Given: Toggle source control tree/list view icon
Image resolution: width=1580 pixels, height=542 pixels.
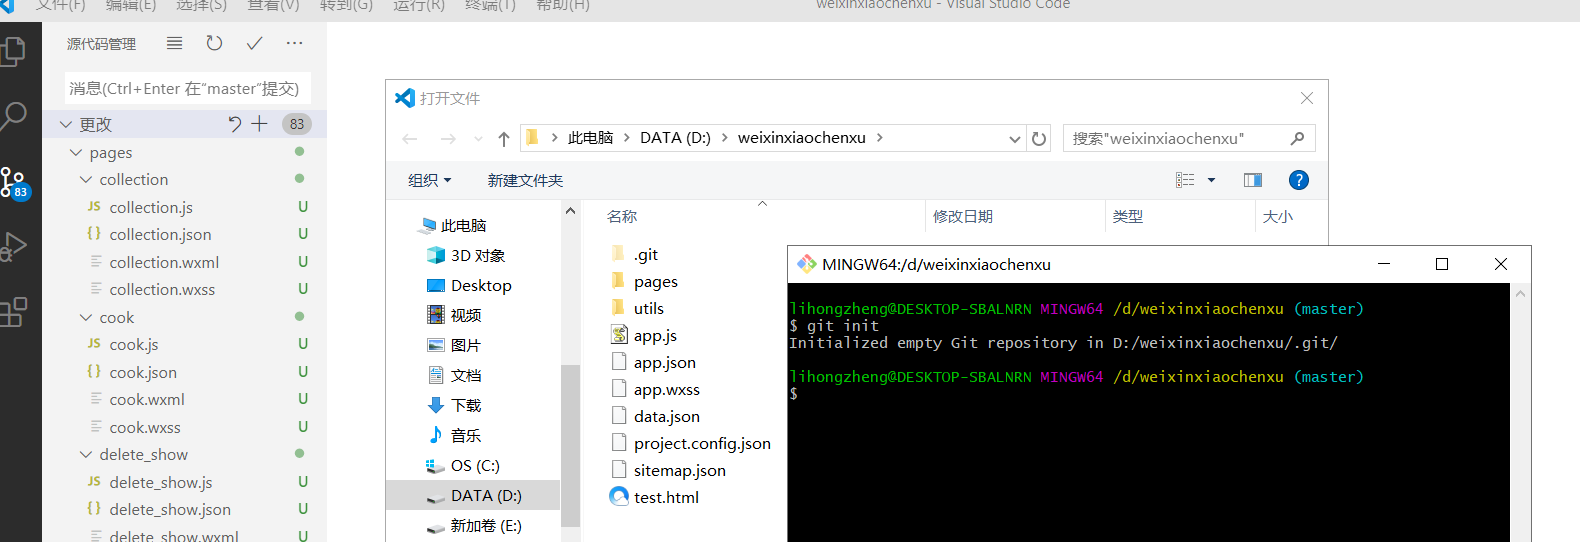Looking at the screenshot, I should point(174,43).
